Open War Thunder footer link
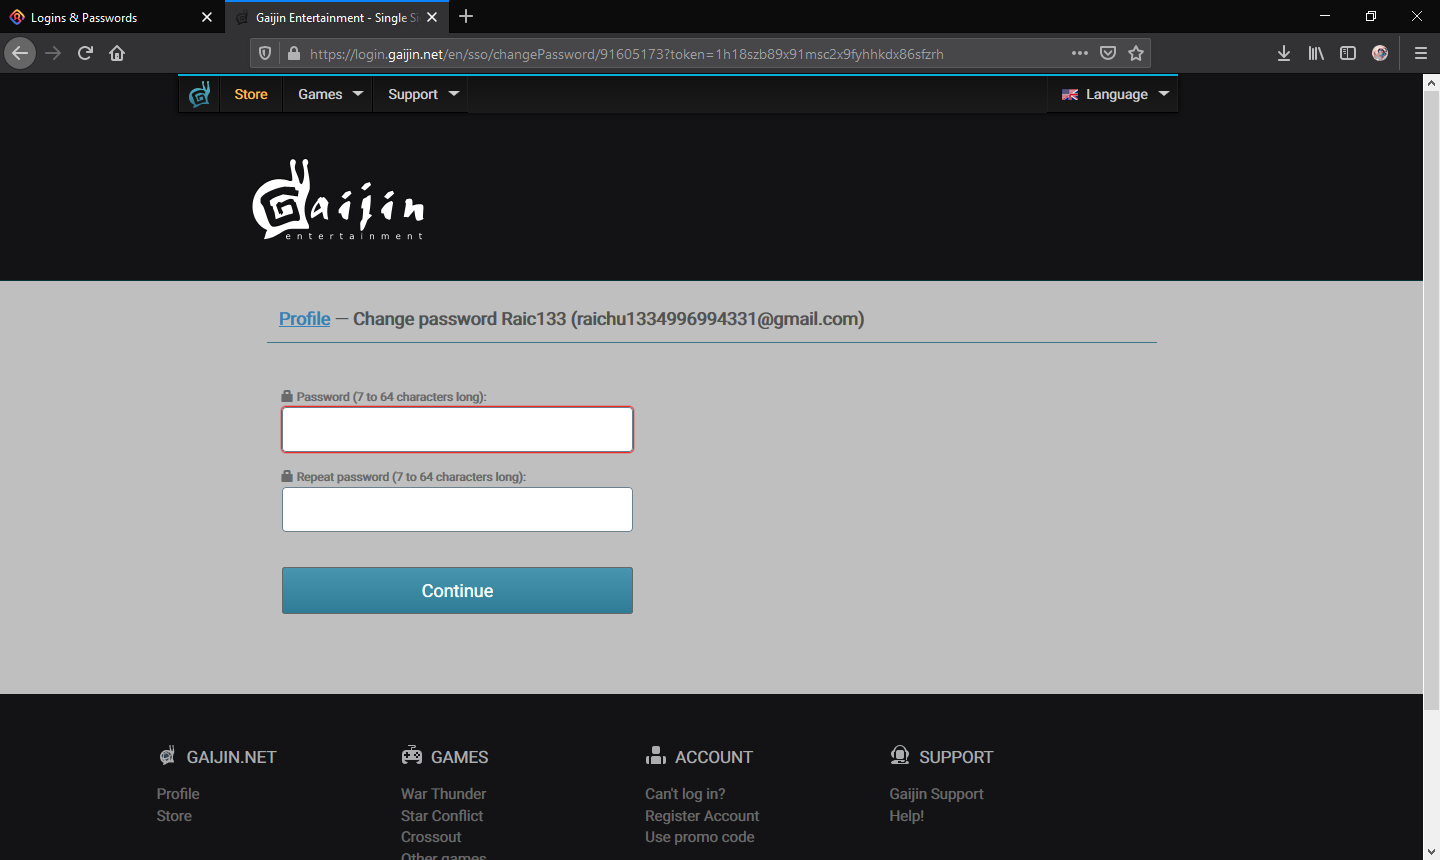Viewport: 1440px width, 860px height. coord(443,794)
